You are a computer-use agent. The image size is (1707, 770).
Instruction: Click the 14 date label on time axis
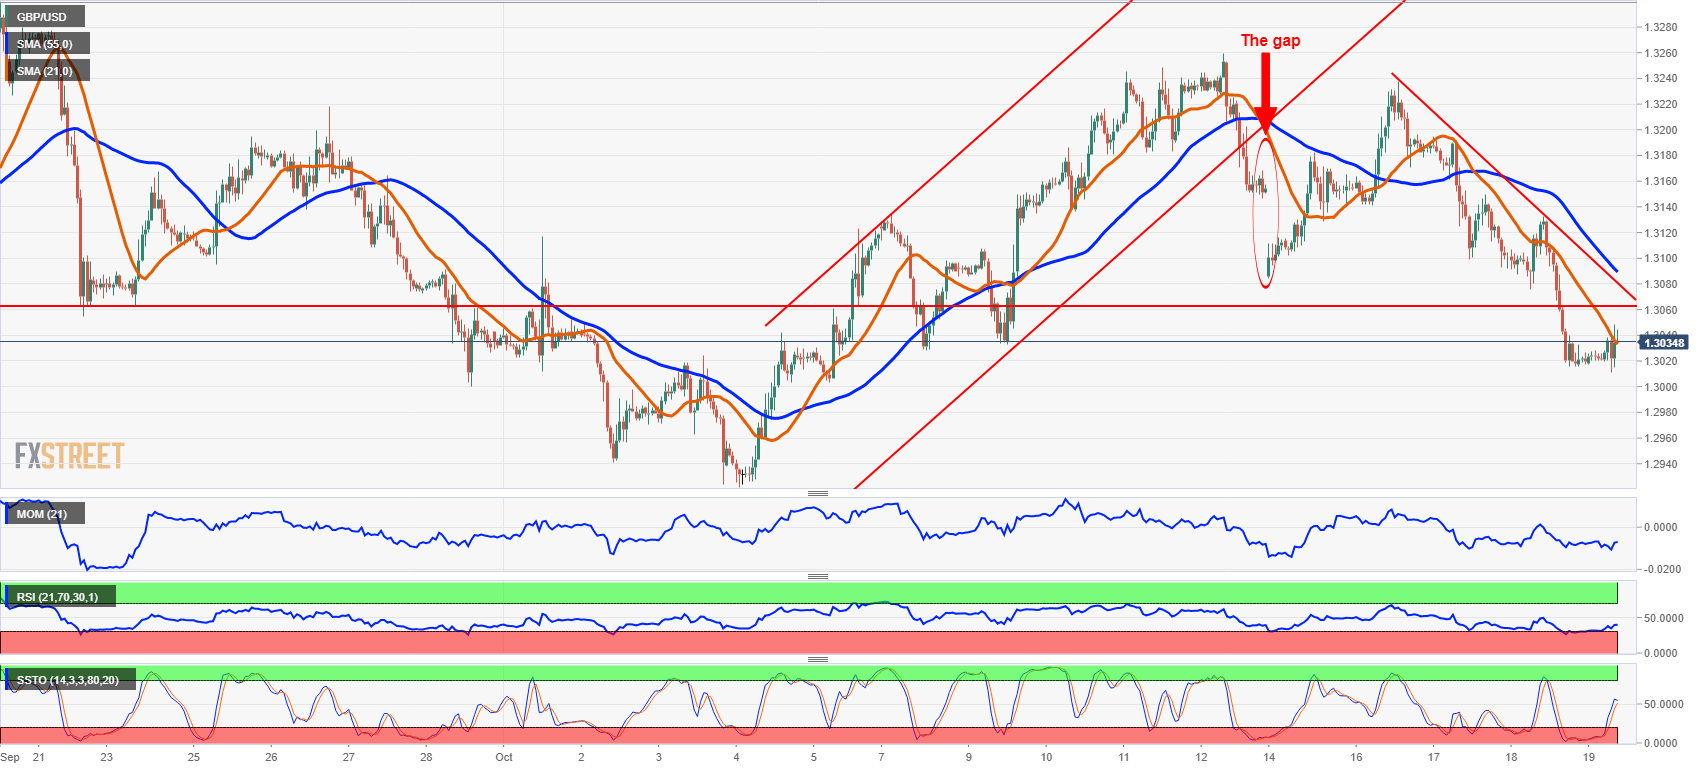coord(1268,757)
